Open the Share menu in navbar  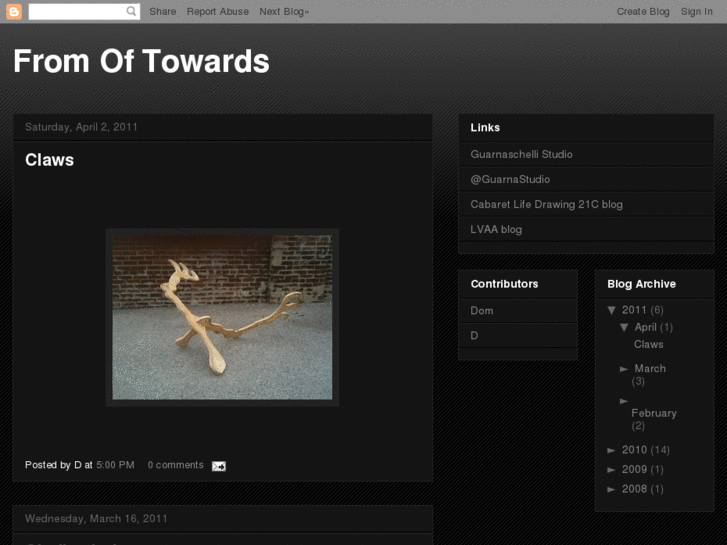162,12
